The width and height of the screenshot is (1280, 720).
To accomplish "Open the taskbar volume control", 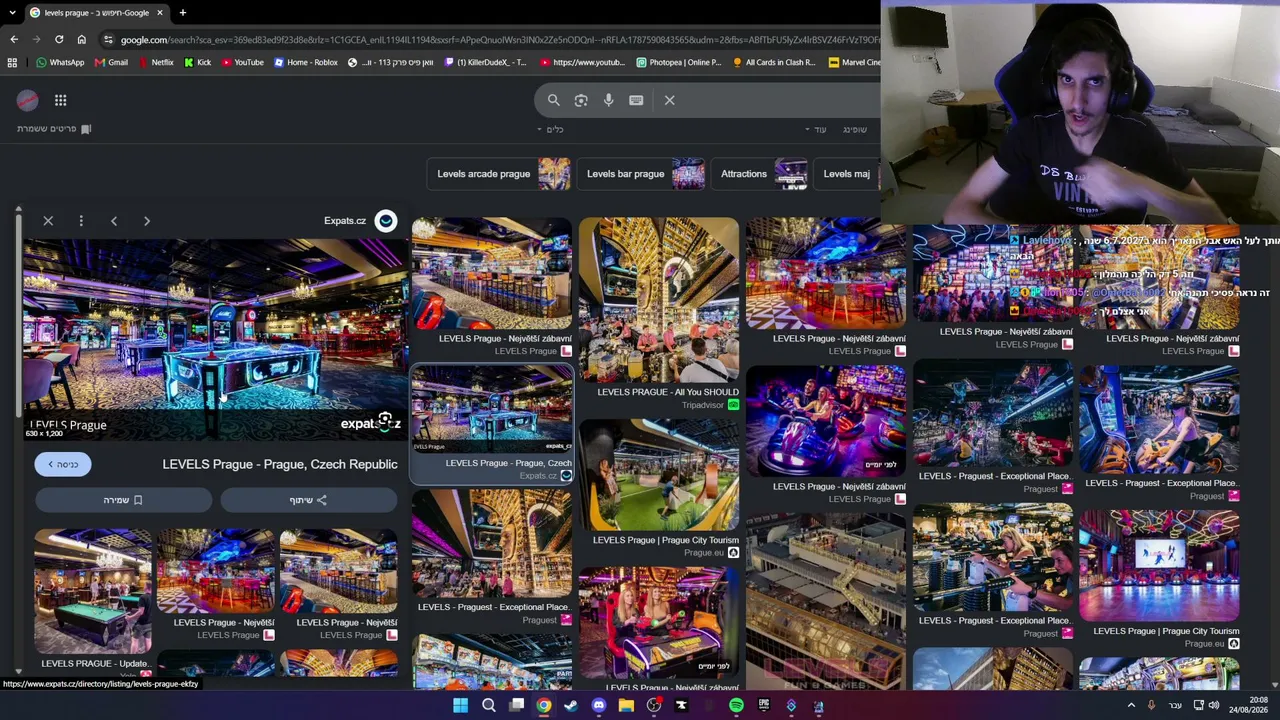I will click(1214, 705).
